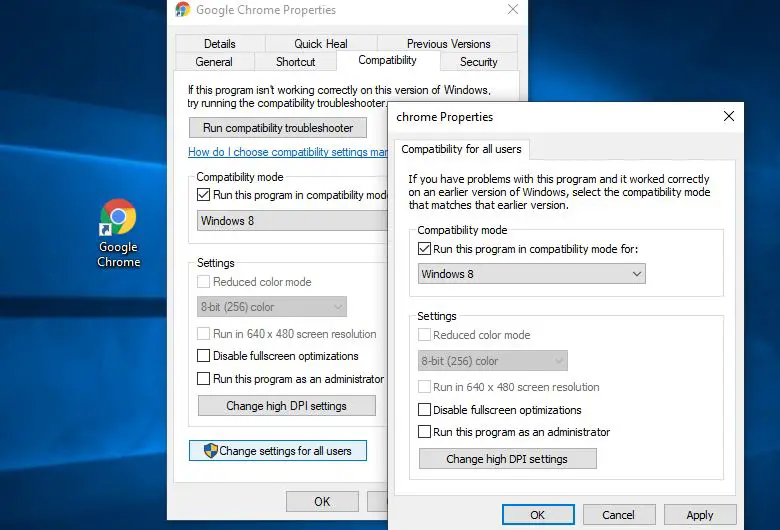This screenshot has width=780, height=530.
Task: Go to the Security tab
Action: 479,62
